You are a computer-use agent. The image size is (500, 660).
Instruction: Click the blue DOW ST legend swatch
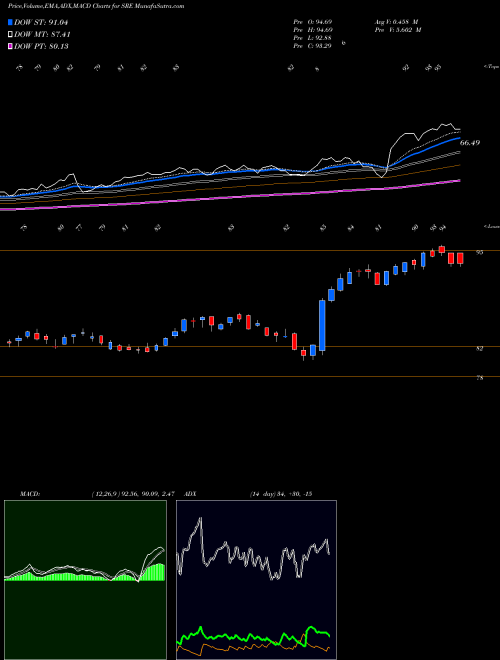pos(10,22)
